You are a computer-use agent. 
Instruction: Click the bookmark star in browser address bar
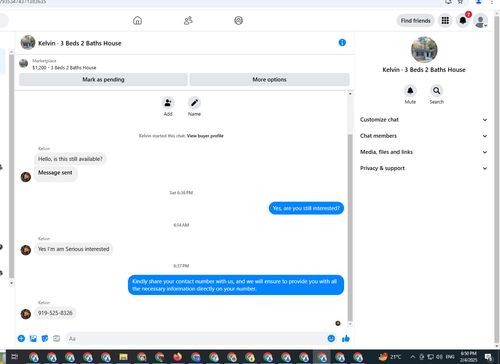460,2
